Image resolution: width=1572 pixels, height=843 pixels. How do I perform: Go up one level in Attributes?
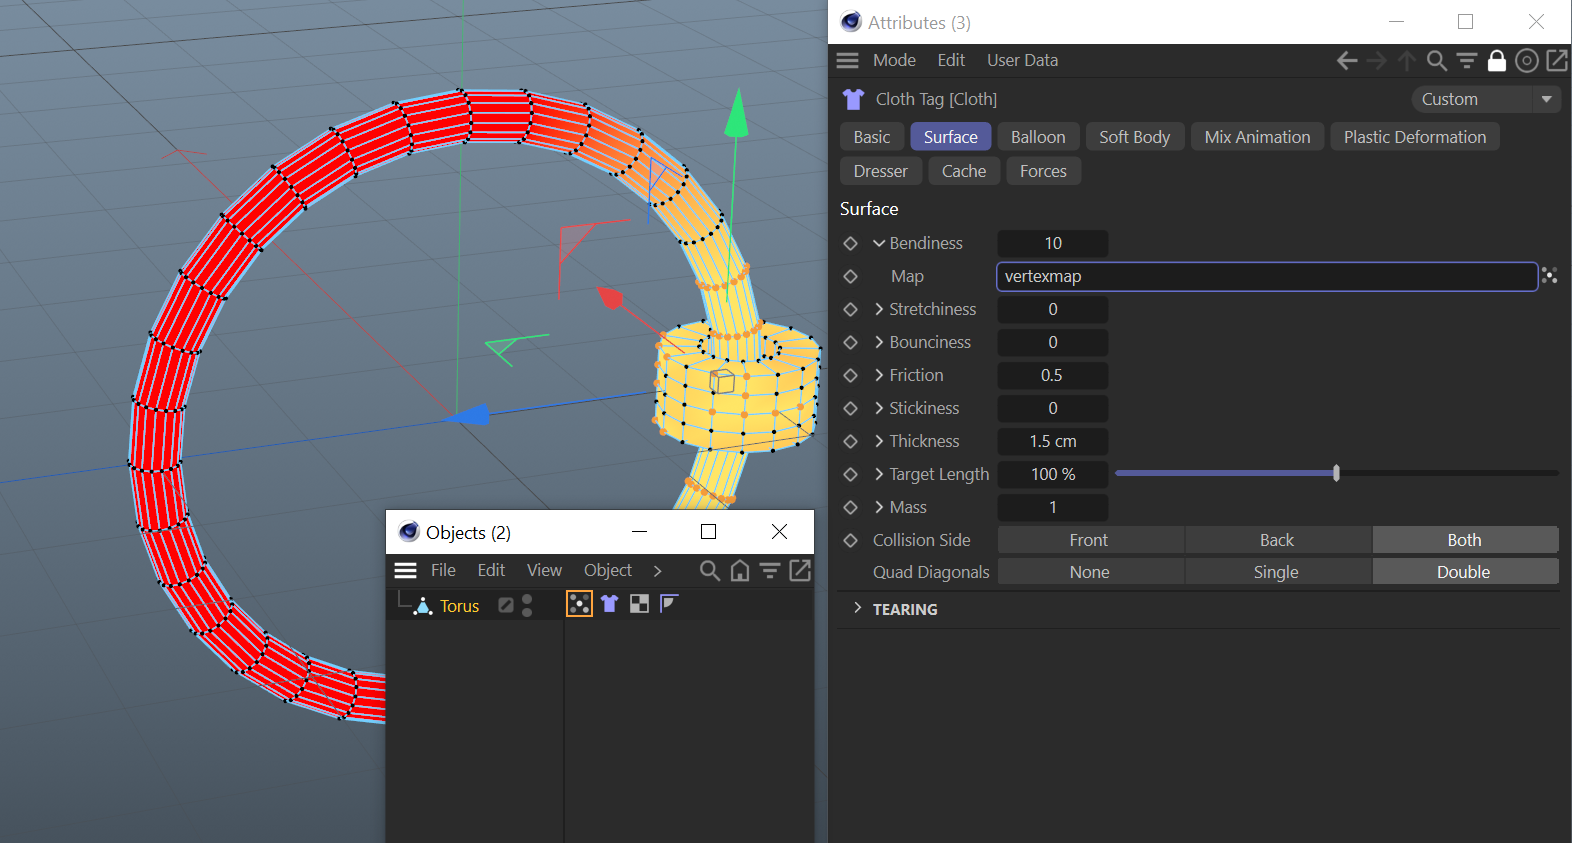[1407, 61]
